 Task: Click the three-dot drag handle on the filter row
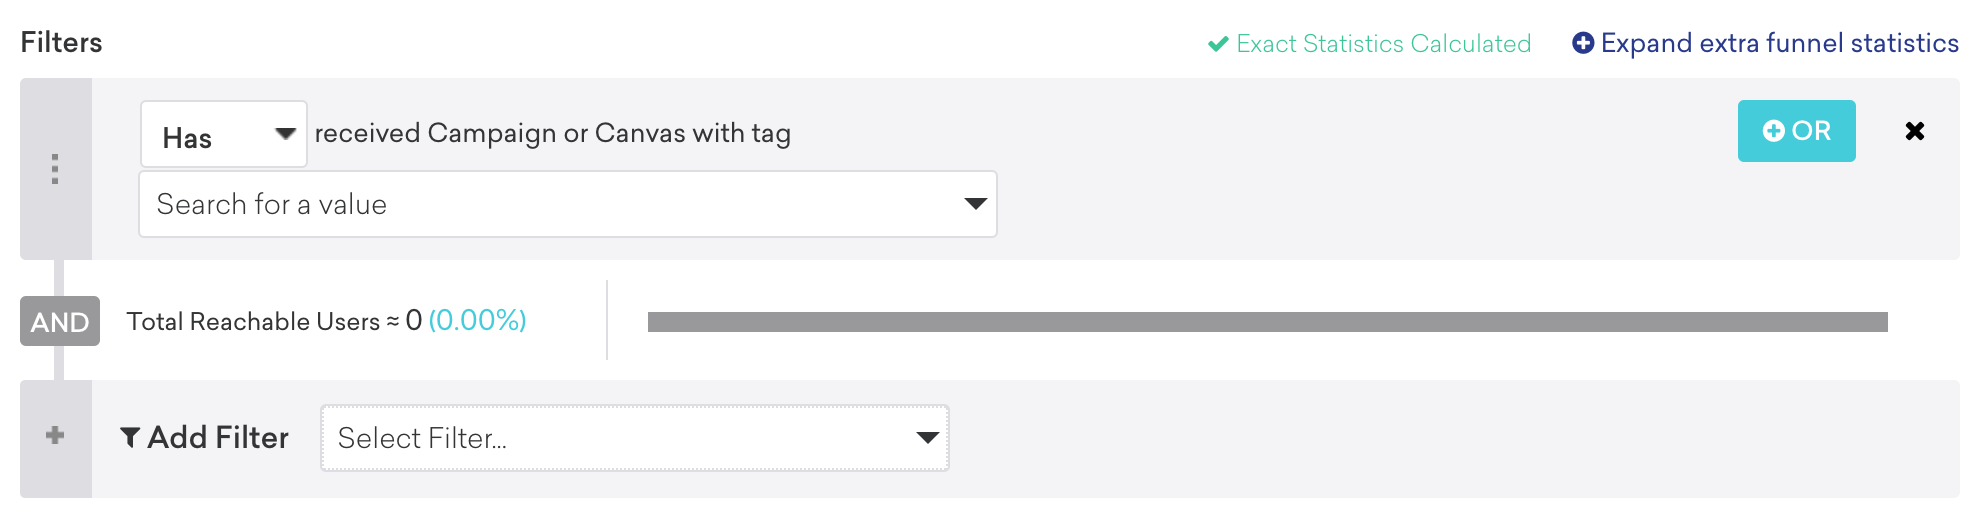[55, 169]
